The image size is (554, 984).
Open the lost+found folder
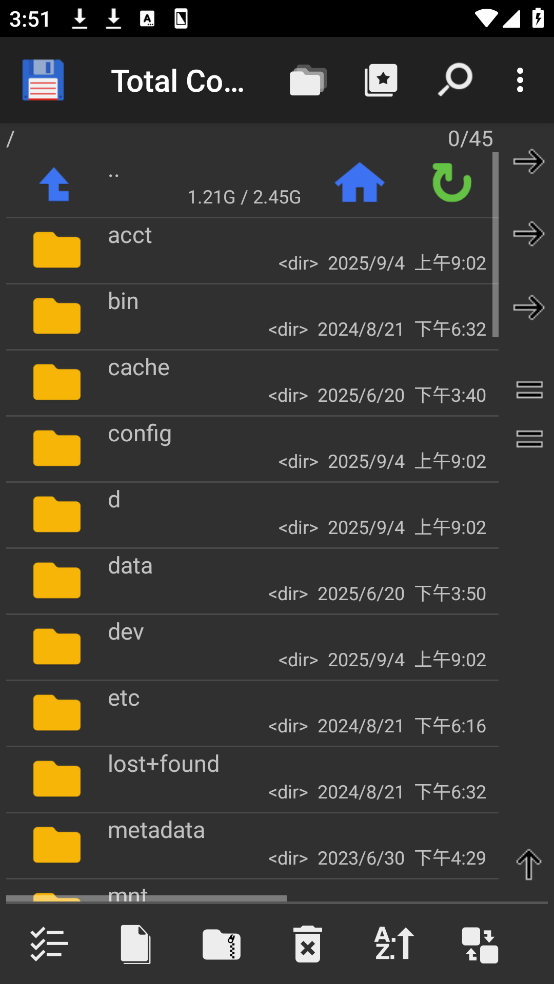click(252, 779)
